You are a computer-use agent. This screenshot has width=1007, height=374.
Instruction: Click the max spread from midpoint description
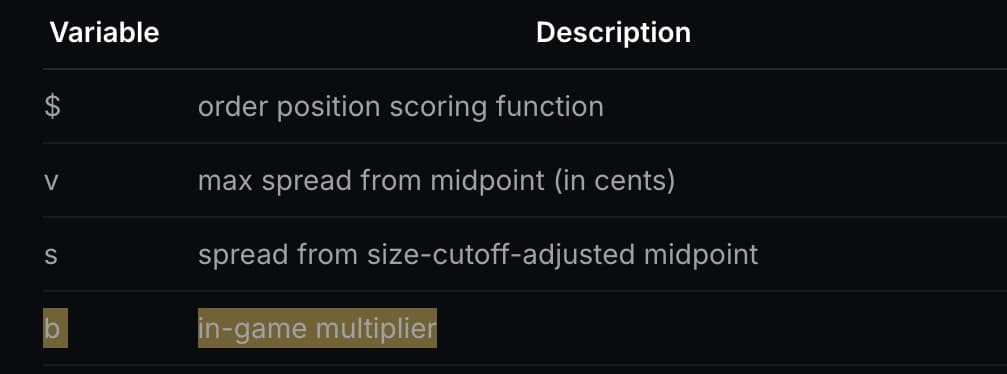click(437, 181)
